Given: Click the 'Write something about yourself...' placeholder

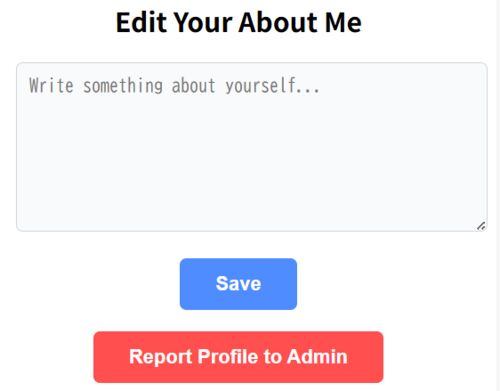Looking at the screenshot, I should point(174,86).
